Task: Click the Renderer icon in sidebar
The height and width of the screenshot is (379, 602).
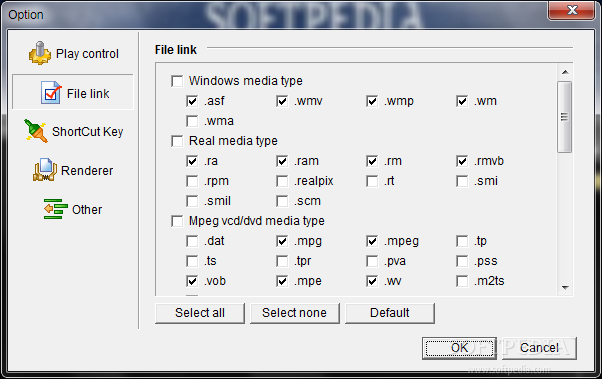Action: point(45,170)
